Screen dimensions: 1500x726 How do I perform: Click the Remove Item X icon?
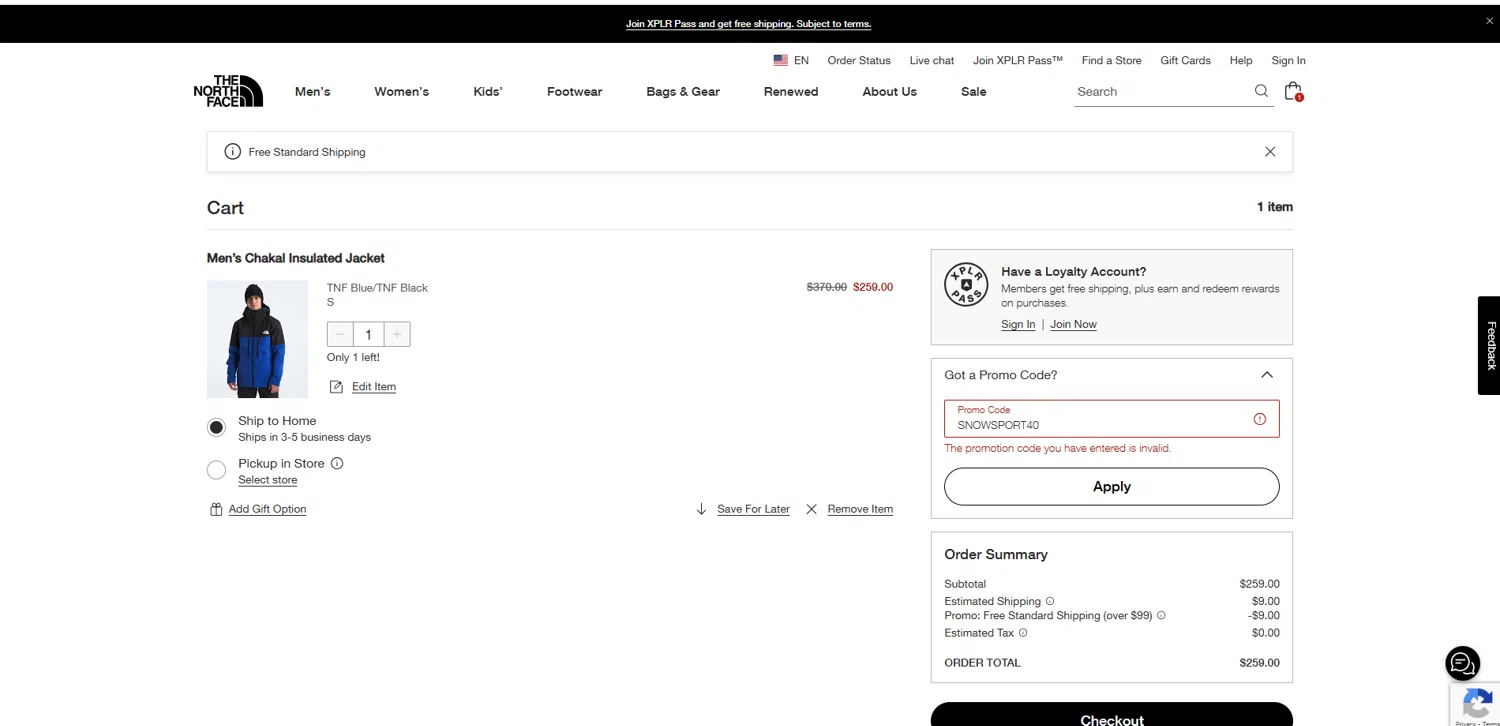click(811, 509)
